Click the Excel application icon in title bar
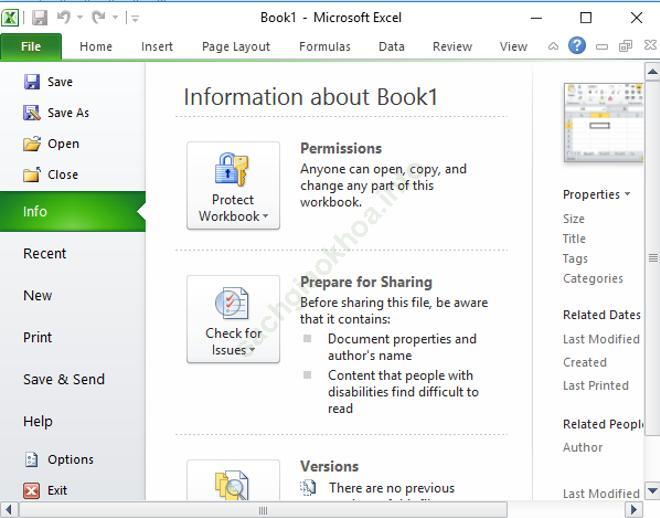This screenshot has height=518, width=660. (x=10, y=18)
